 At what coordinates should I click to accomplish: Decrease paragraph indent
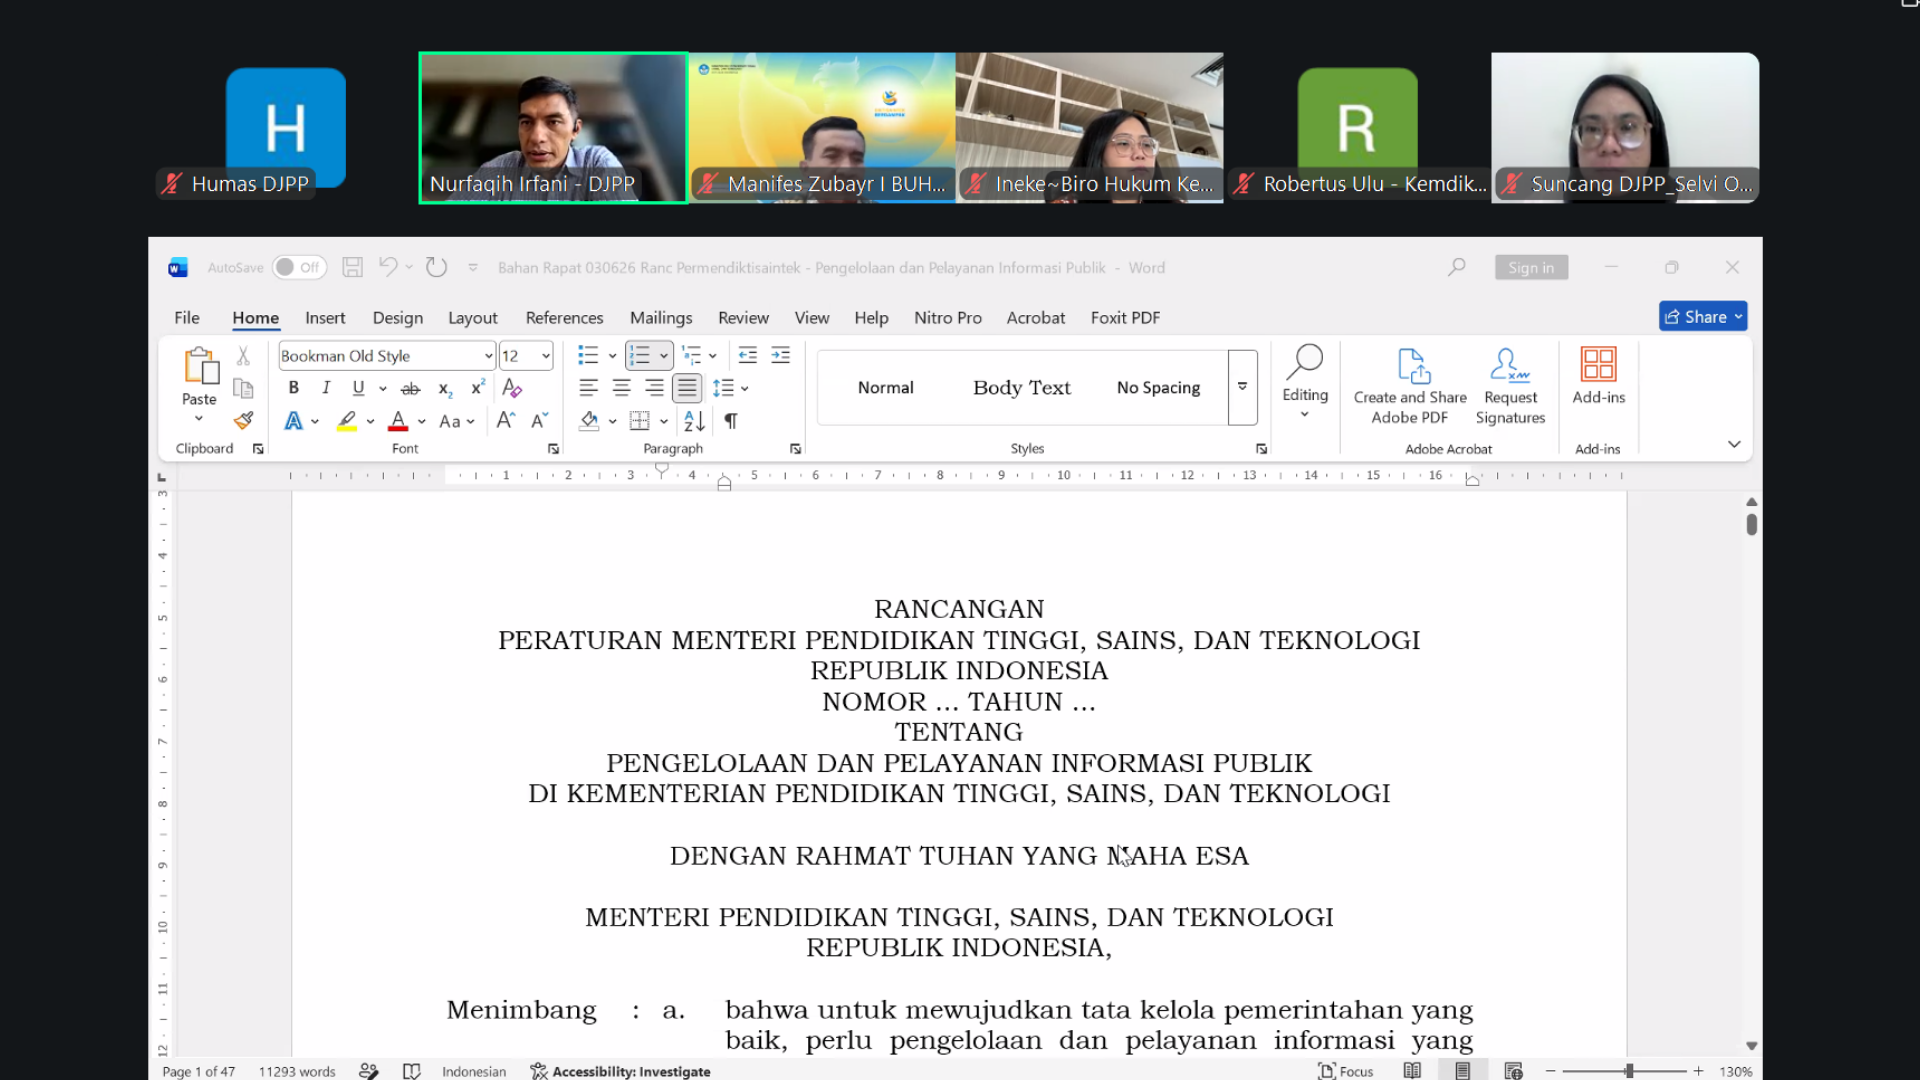tap(748, 355)
